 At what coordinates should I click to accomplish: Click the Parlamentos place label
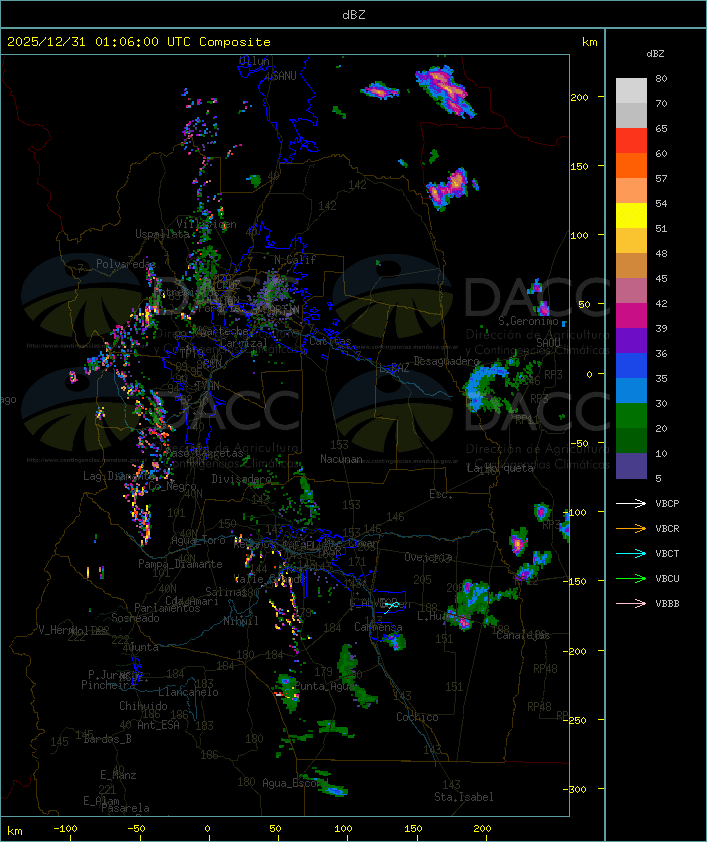(x=167, y=608)
